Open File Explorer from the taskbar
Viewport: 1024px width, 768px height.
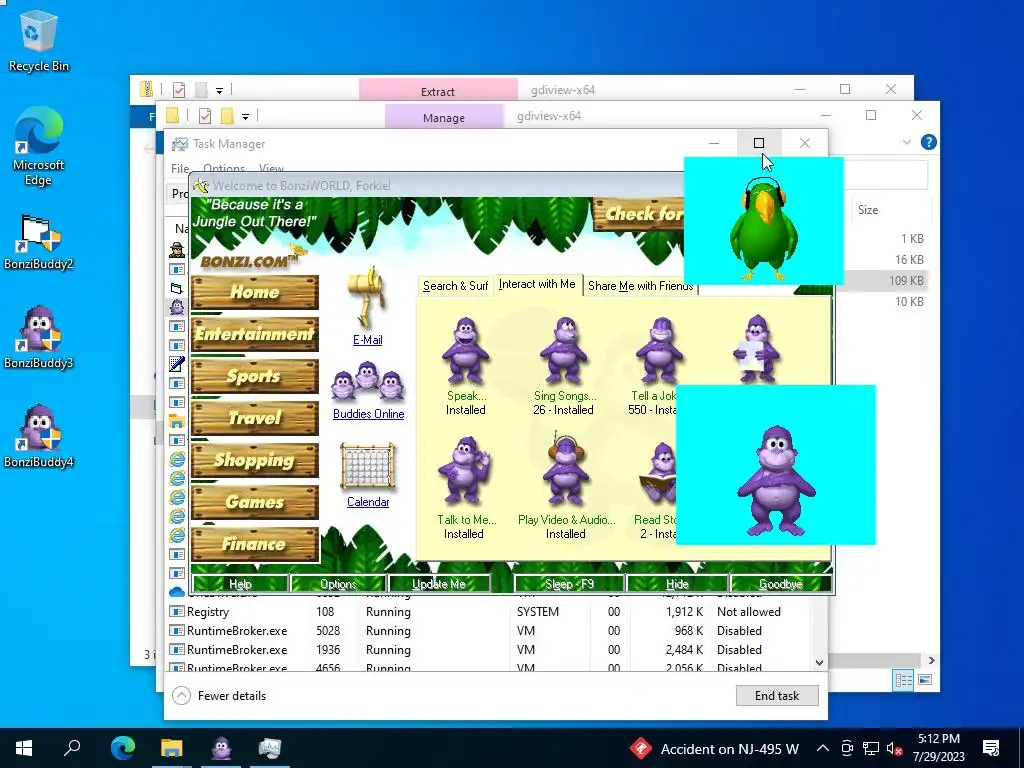click(x=172, y=748)
